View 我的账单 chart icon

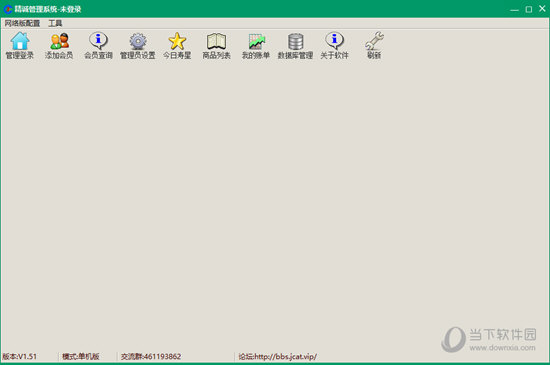coord(256,41)
